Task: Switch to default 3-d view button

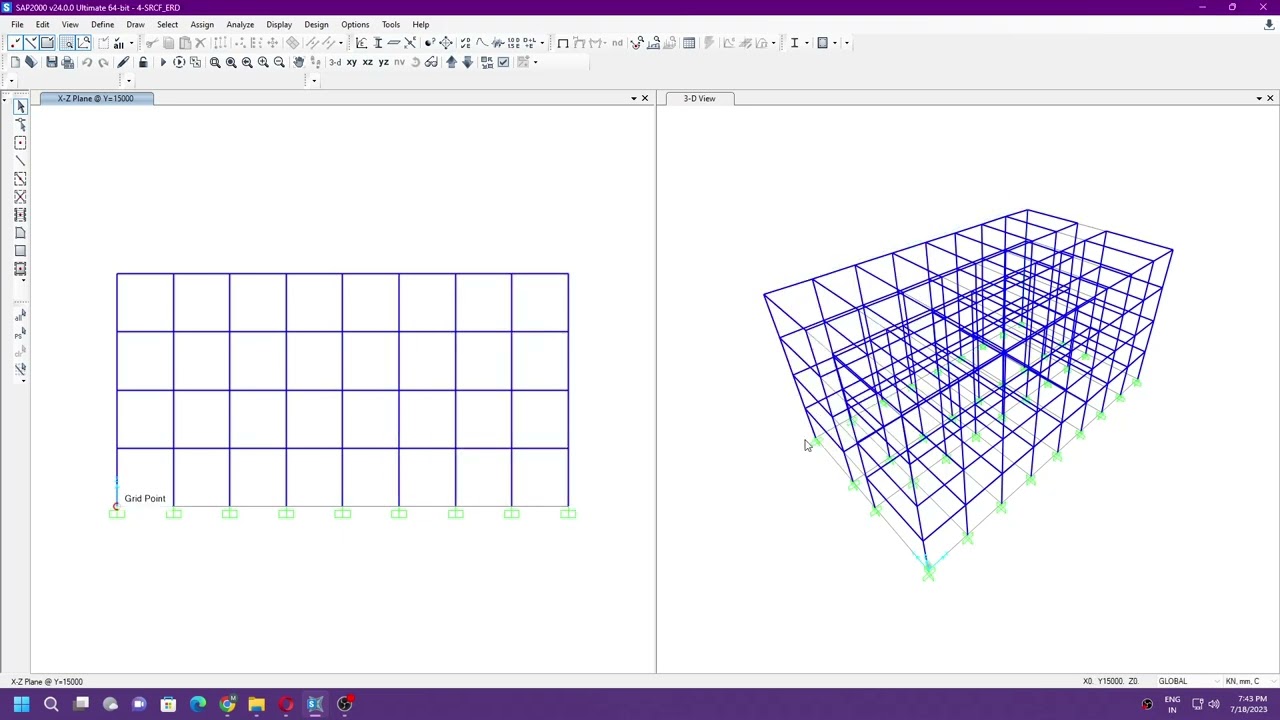Action: pos(335,62)
